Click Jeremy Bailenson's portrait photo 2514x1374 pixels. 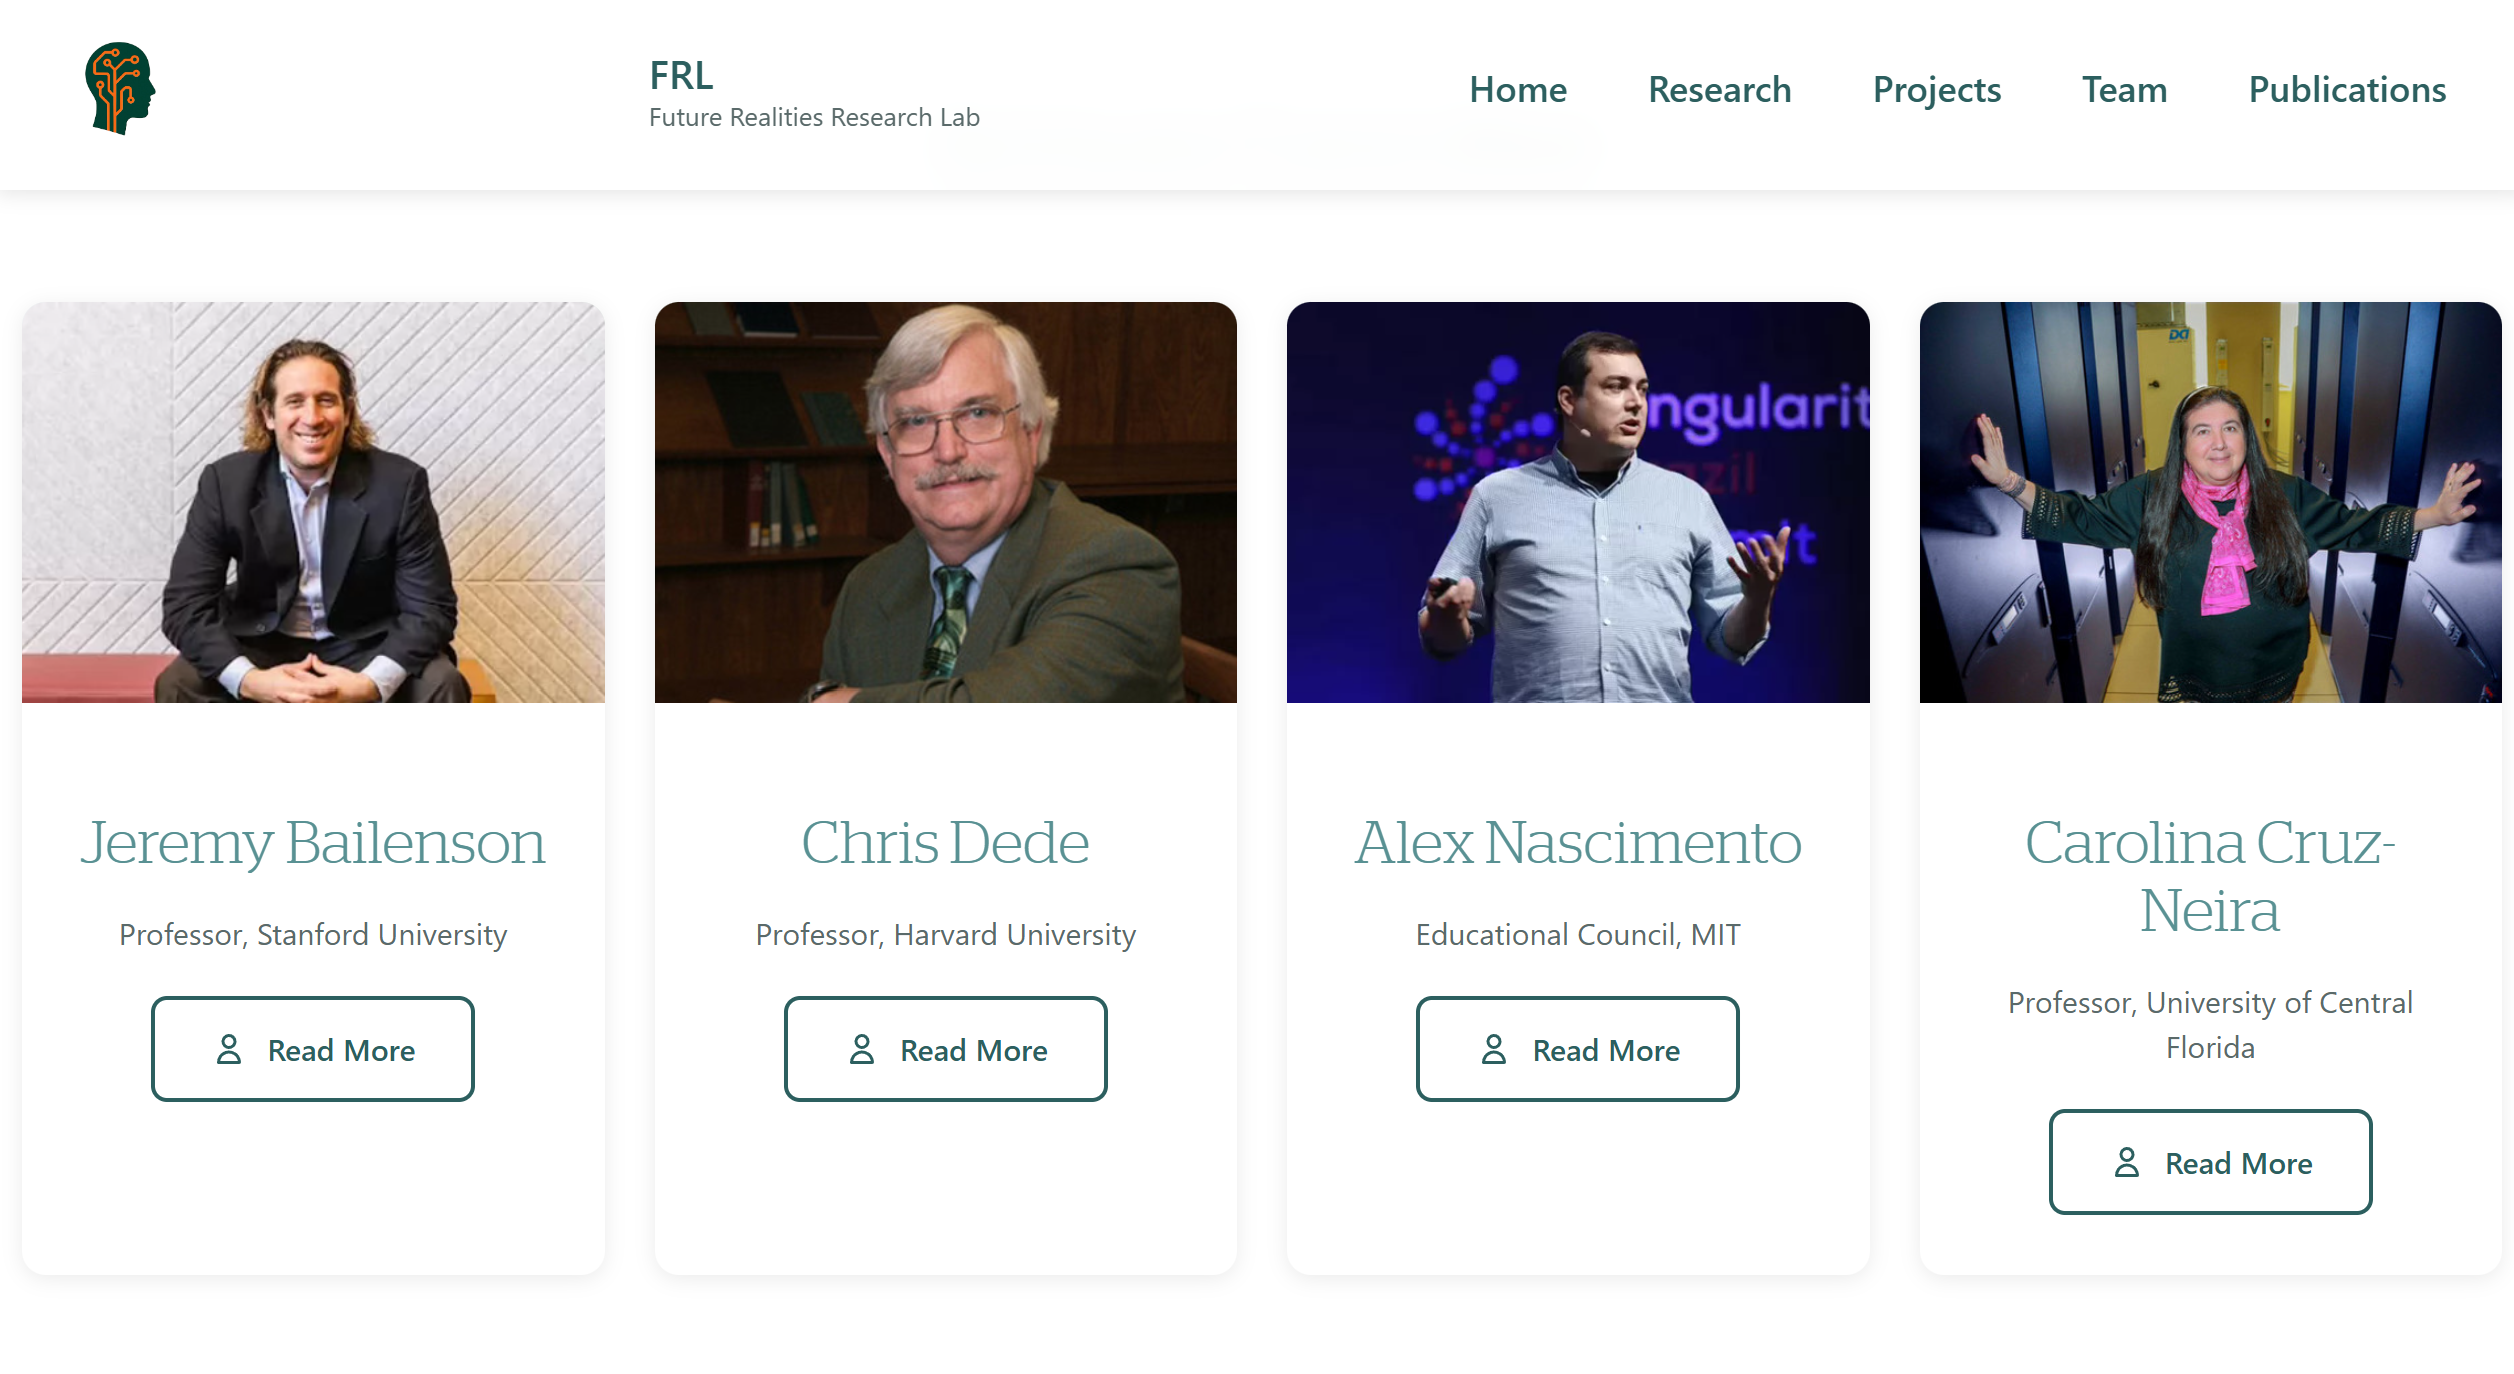point(313,502)
